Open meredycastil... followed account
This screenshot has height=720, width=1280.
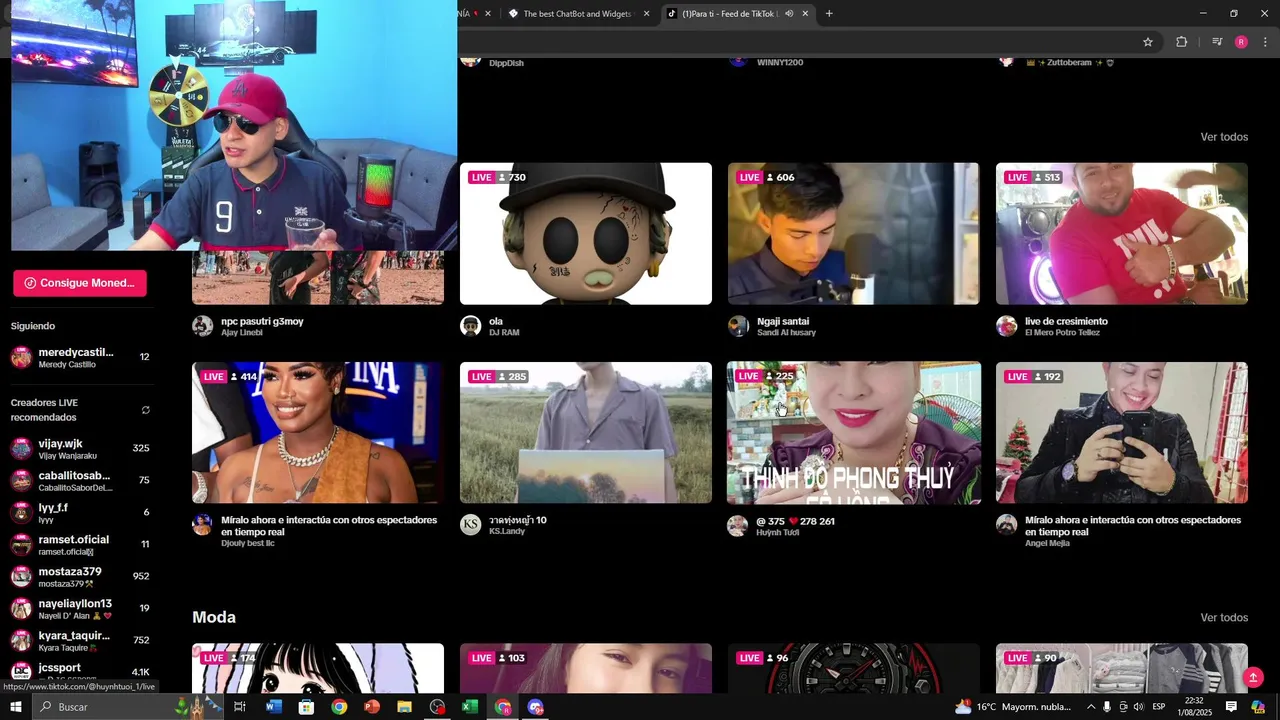click(80, 358)
